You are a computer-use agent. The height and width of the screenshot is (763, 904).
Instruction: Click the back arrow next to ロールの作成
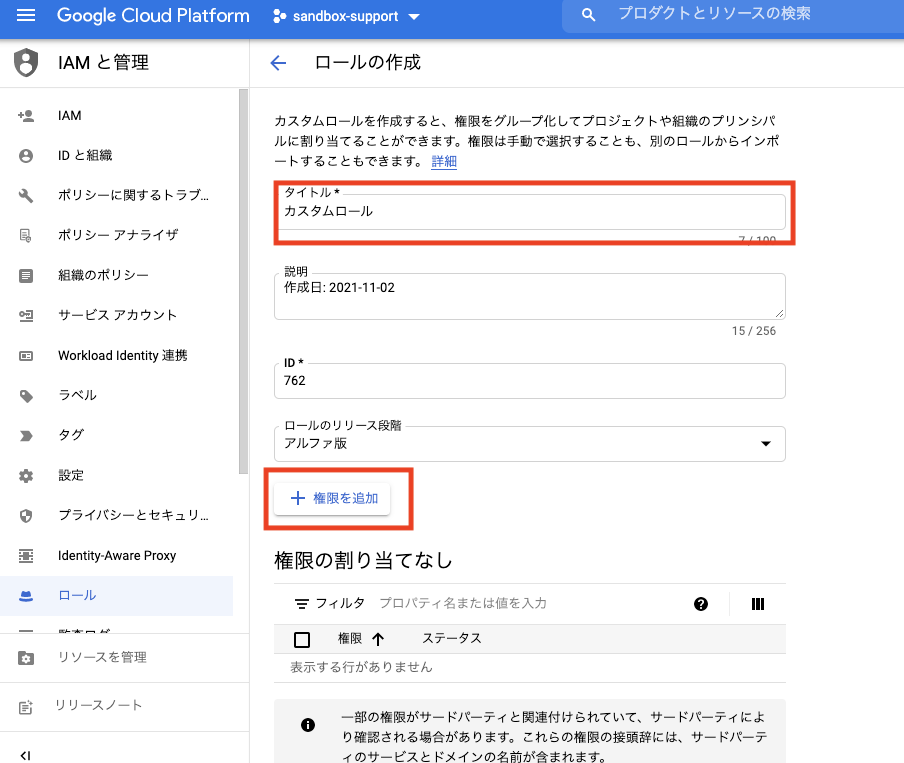tap(278, 62)
